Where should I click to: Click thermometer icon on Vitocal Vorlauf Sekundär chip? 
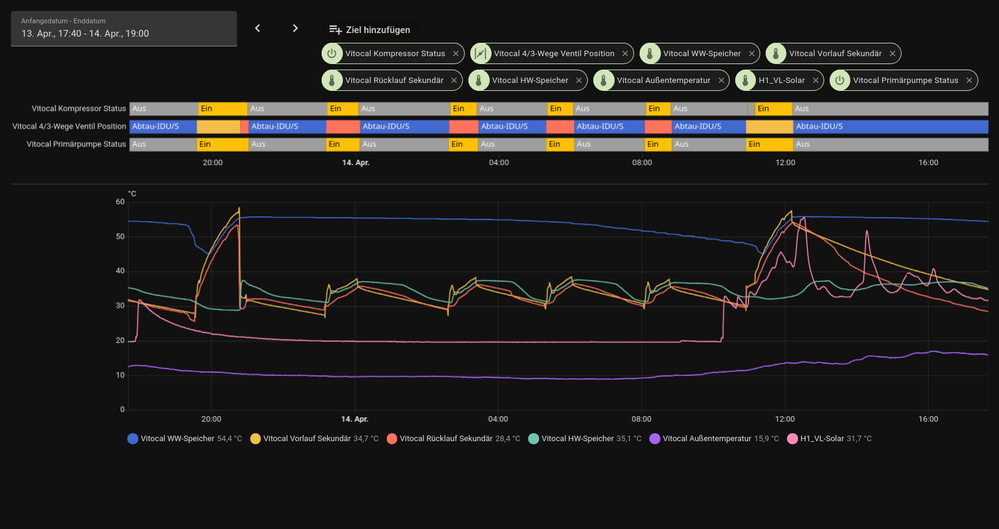click(x=776, y=54)
